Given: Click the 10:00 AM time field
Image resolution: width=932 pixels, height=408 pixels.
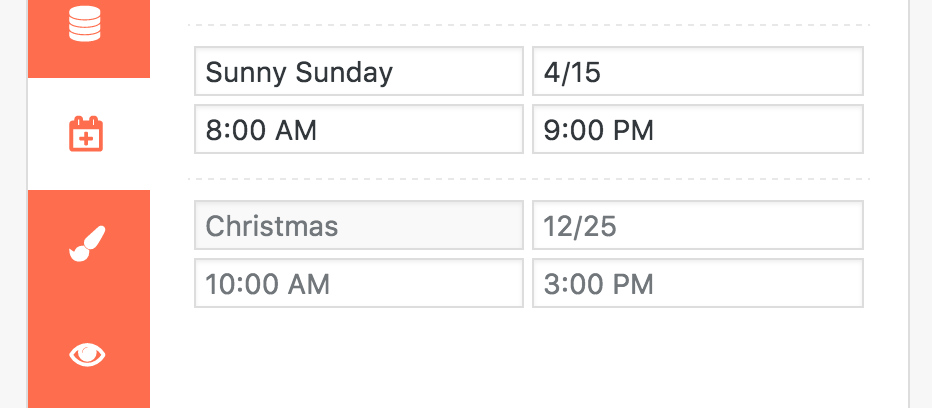Looking at the screenshot, I should (359, 283).
